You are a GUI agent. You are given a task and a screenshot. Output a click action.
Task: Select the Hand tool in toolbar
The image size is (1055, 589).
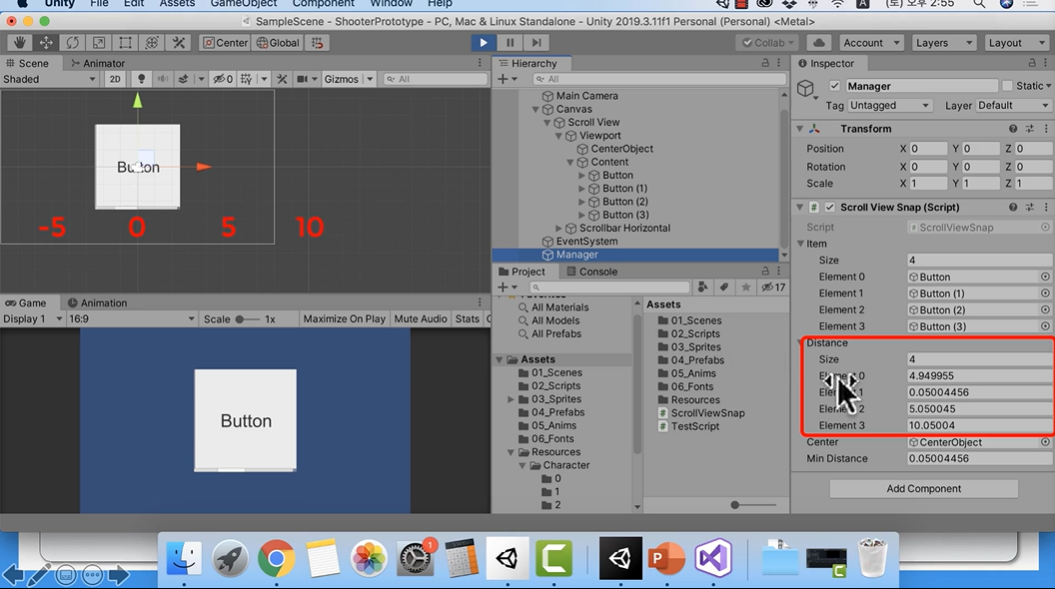20,42
